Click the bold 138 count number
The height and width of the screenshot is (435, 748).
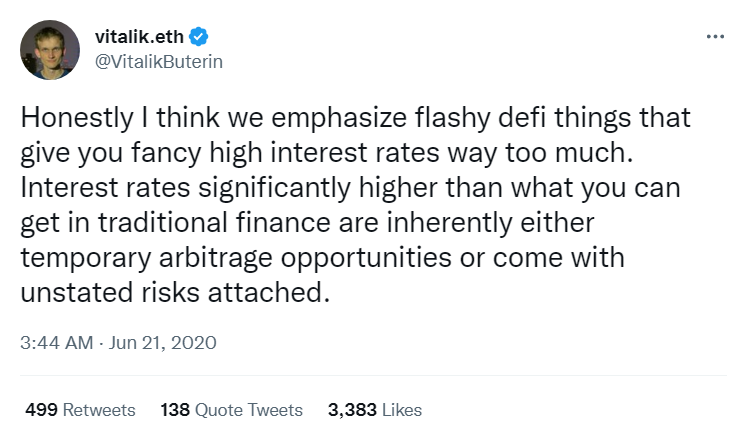click(175, 410)
